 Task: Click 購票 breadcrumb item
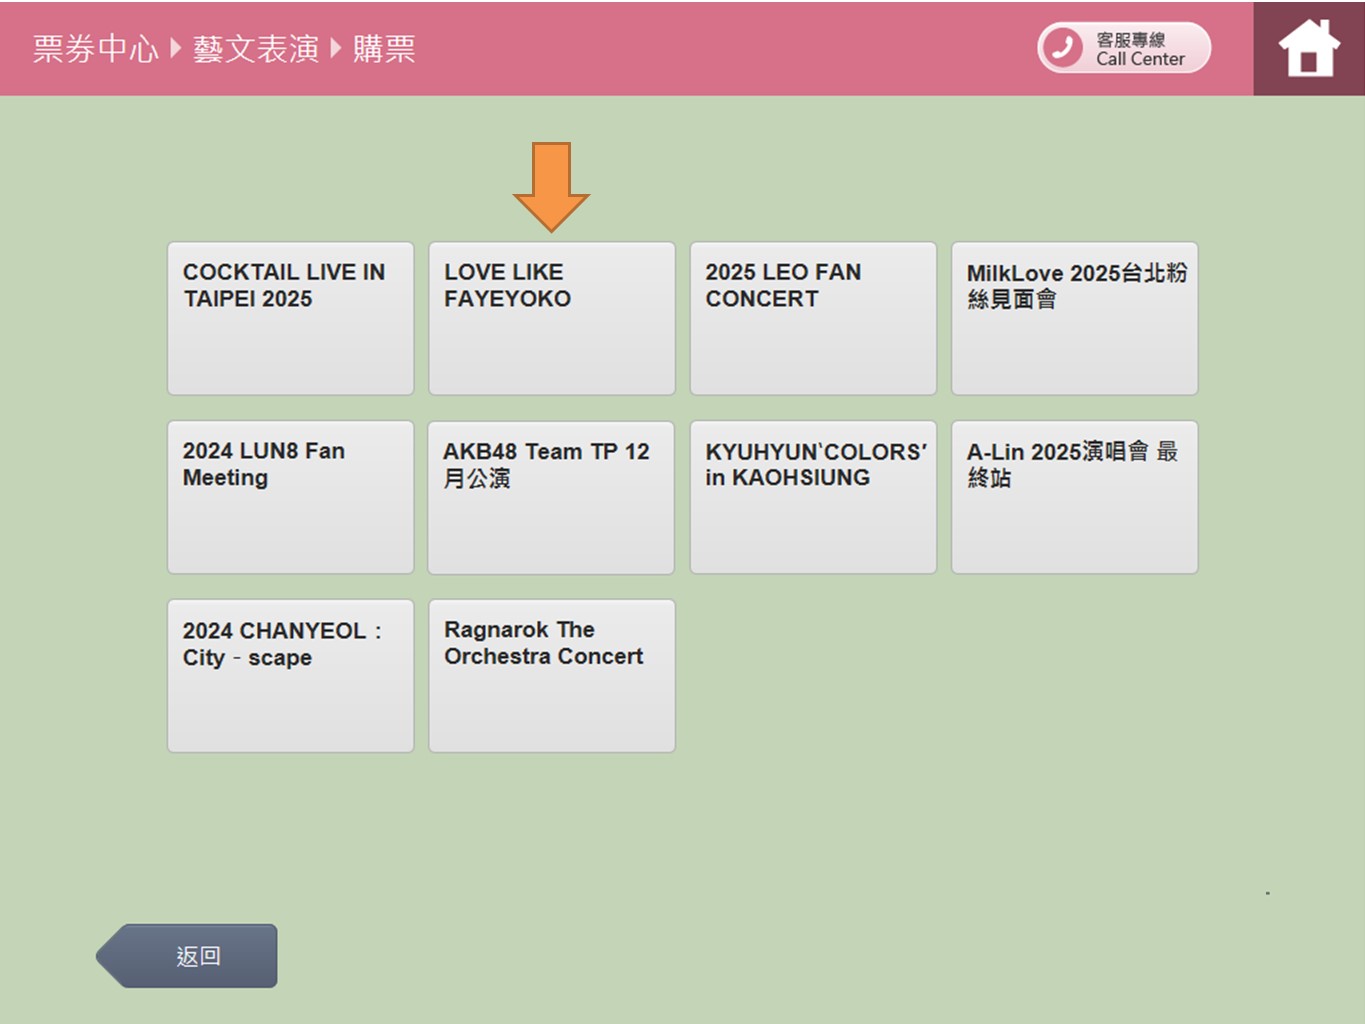(x=384, y=49)
